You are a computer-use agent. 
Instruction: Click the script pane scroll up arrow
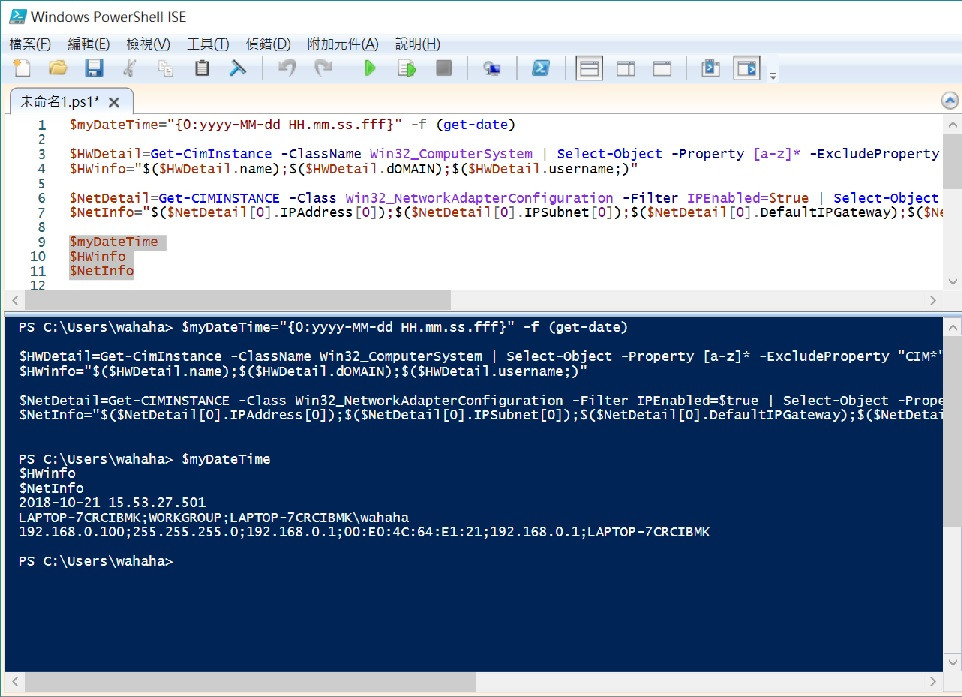point(952,125)
